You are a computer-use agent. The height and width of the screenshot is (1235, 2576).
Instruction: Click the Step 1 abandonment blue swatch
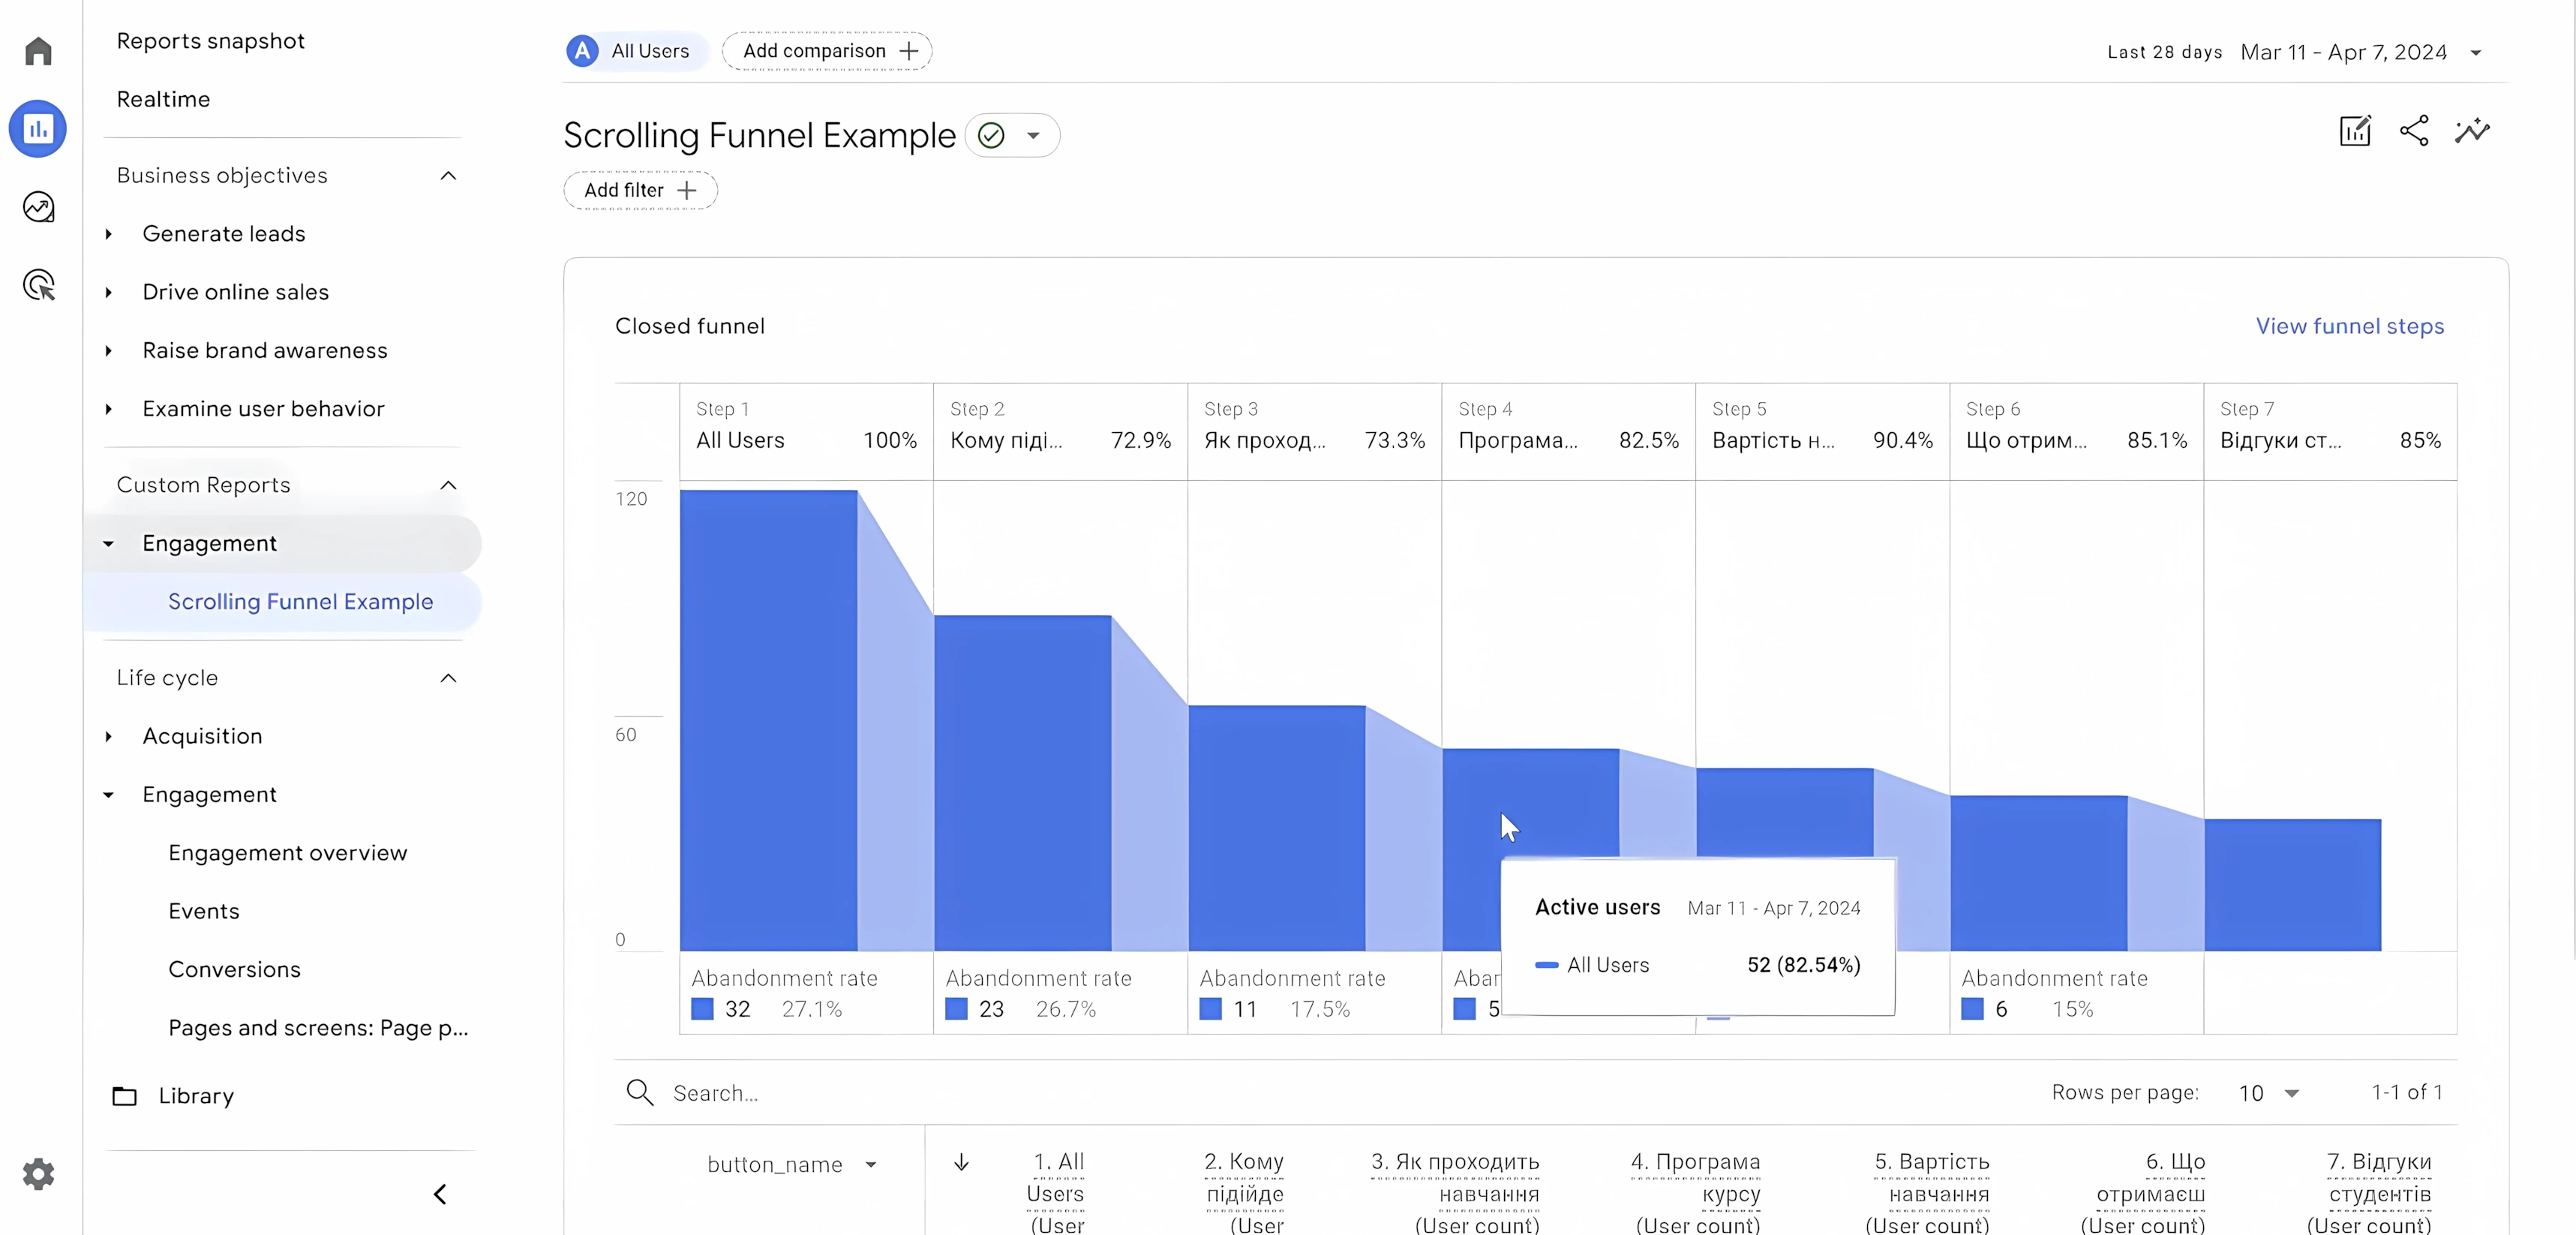point(702,1008)
